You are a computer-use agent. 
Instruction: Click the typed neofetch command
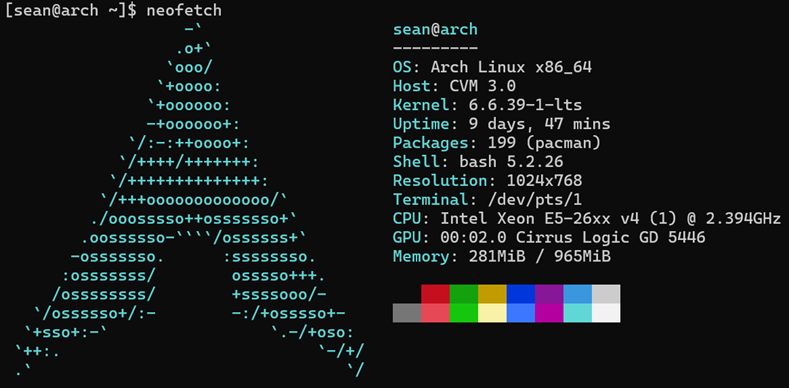pyautogui.click(x=184, y=11)
